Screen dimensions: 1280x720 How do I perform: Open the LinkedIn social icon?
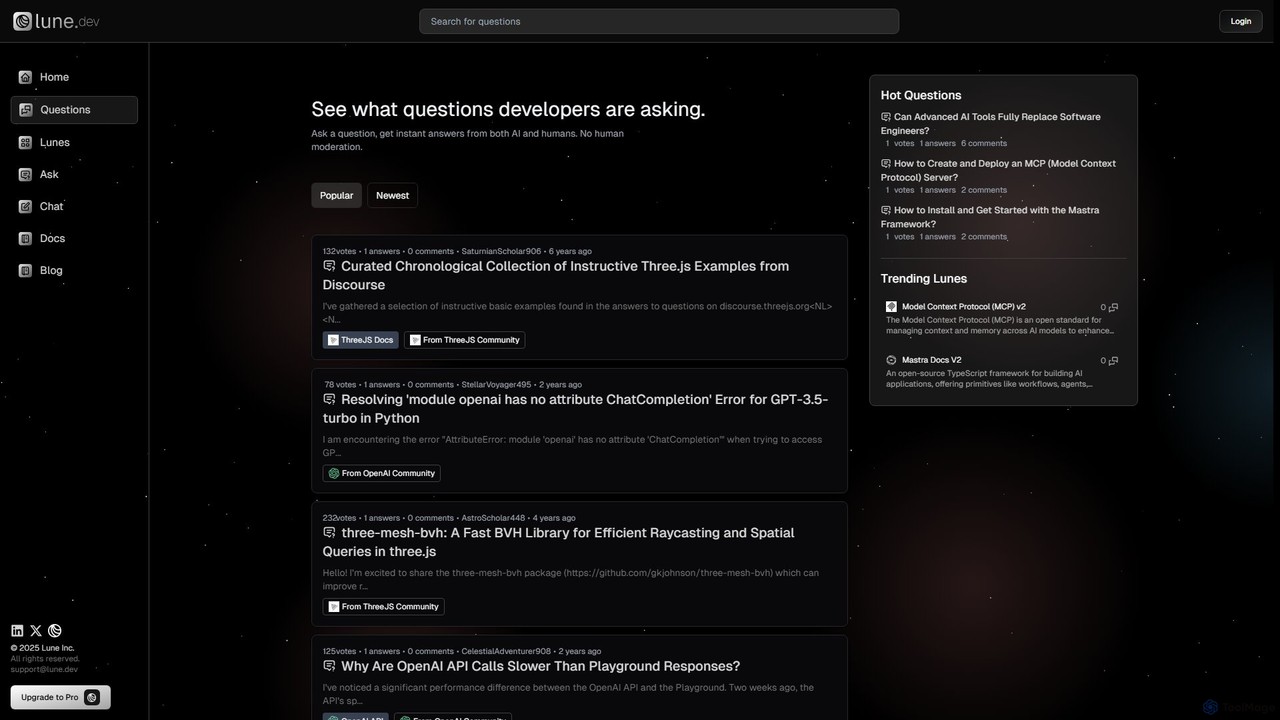point(17,630)
